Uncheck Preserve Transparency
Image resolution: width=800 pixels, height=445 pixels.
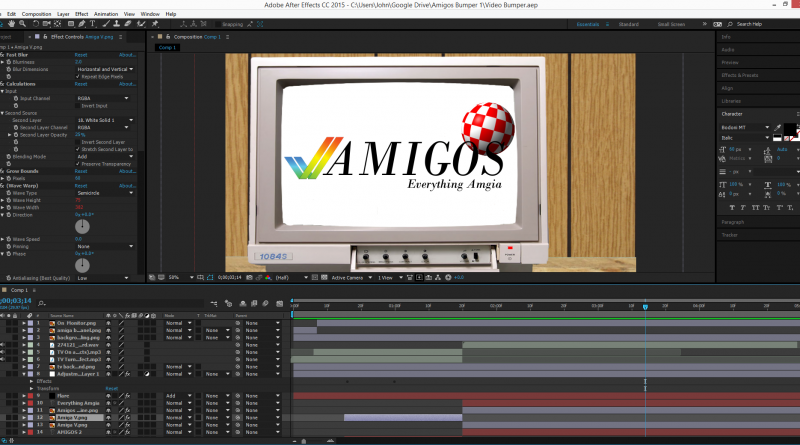[x=78, y=164]
